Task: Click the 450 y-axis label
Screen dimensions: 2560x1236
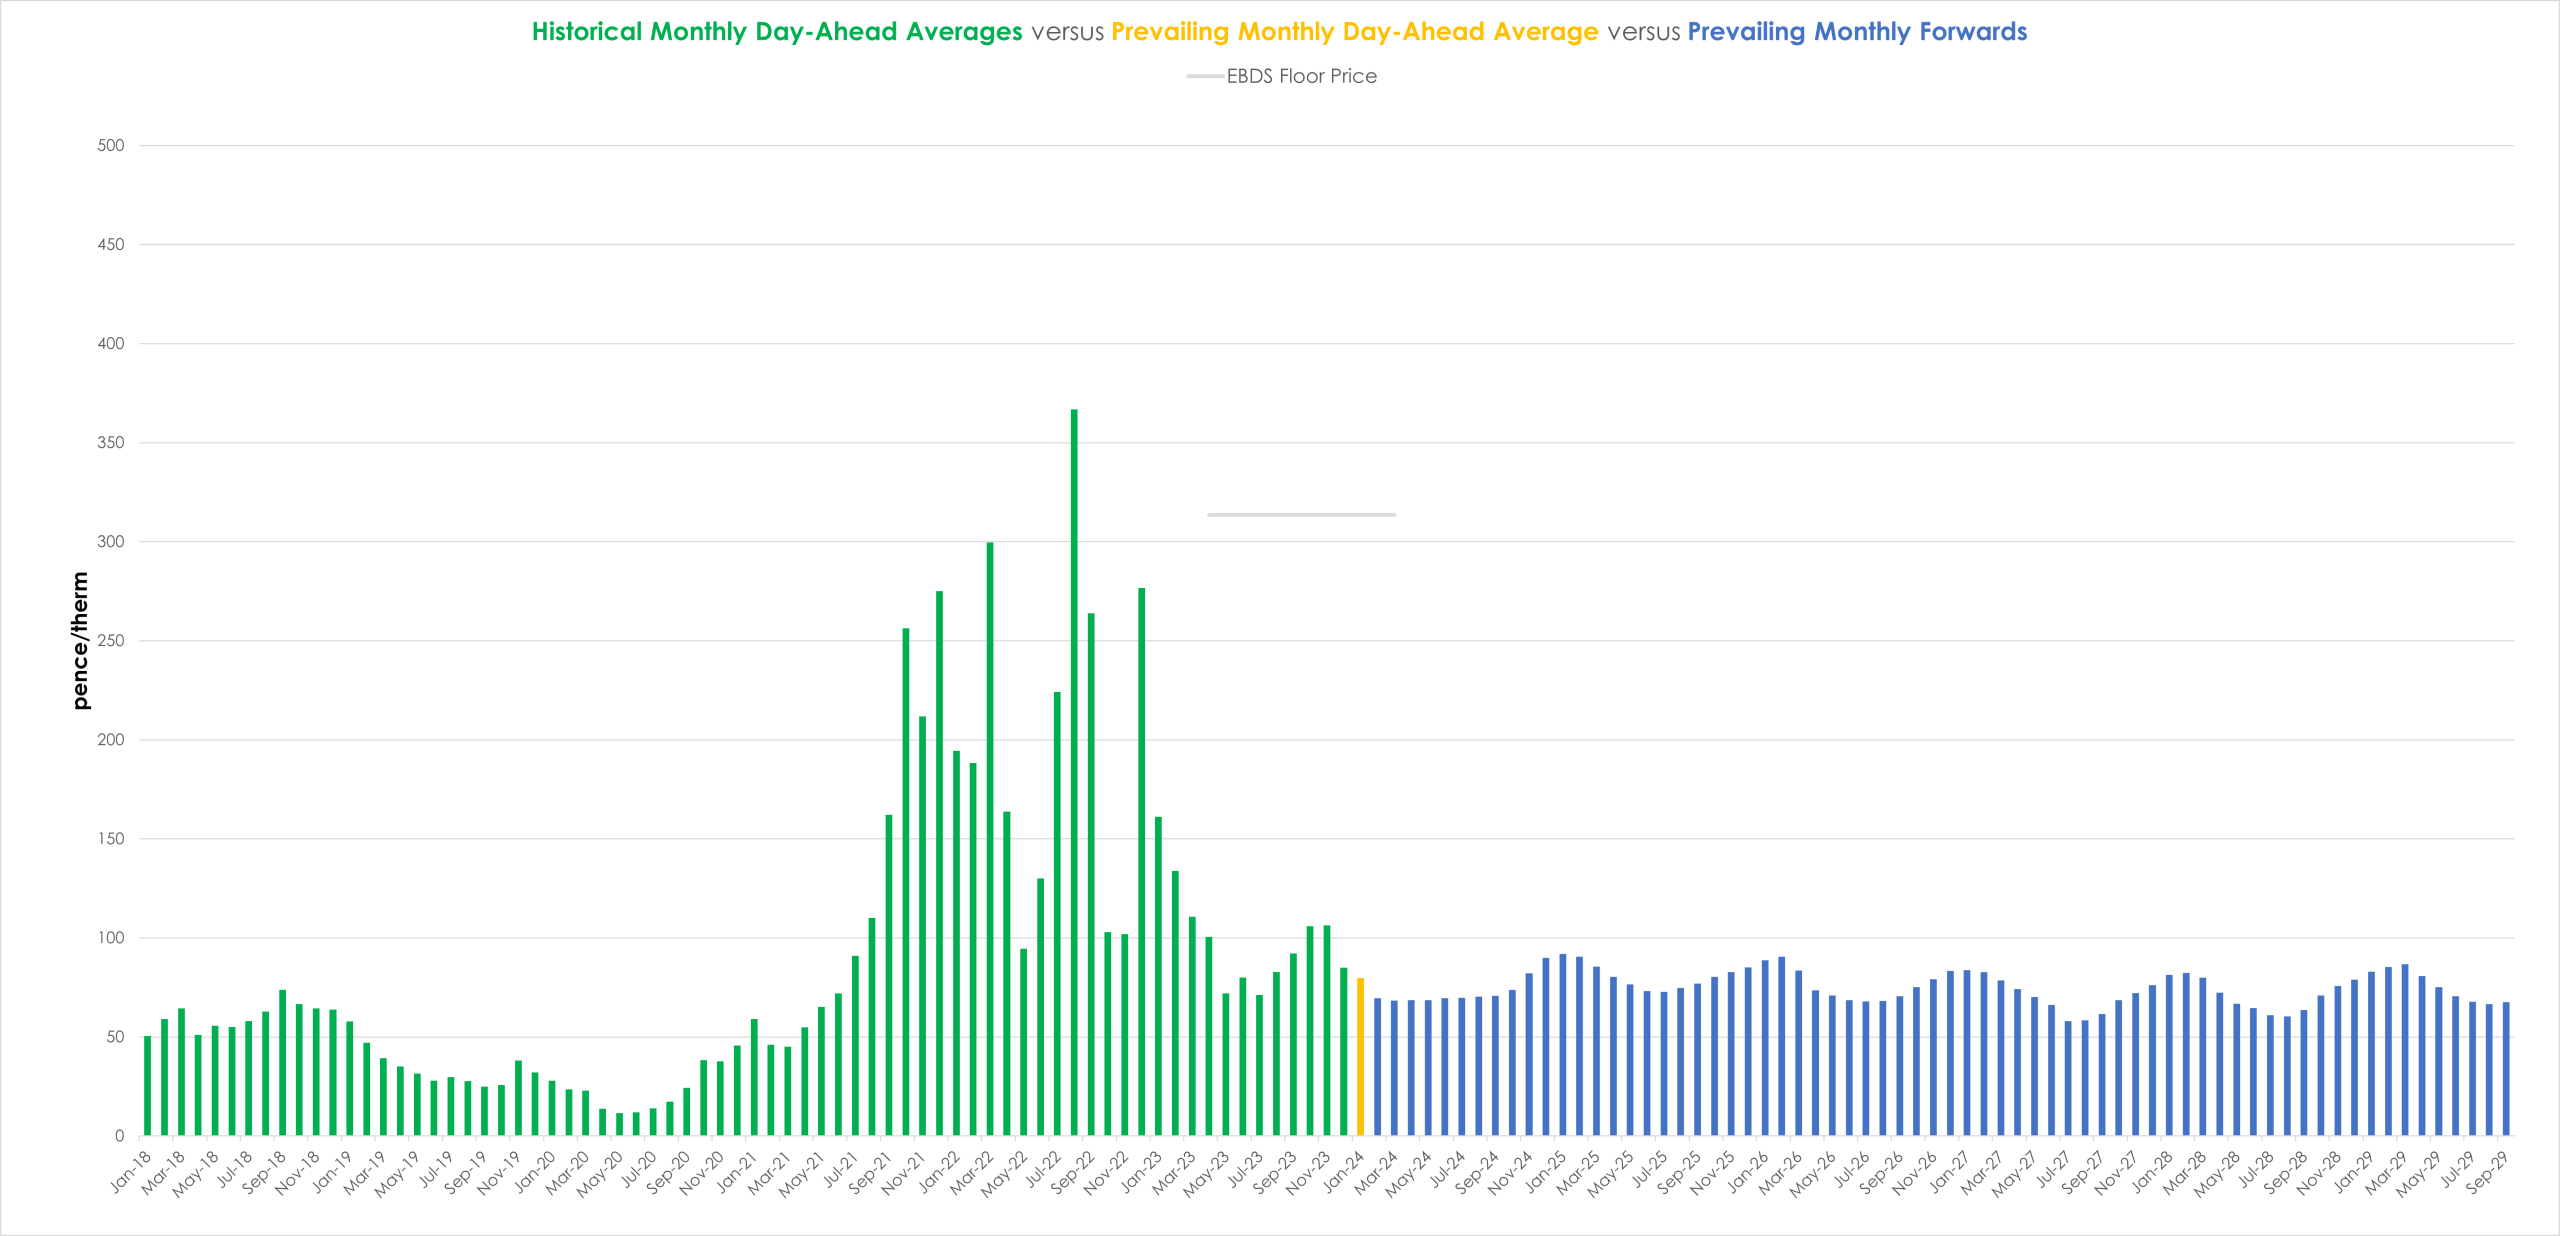Action: pos(111,245)
